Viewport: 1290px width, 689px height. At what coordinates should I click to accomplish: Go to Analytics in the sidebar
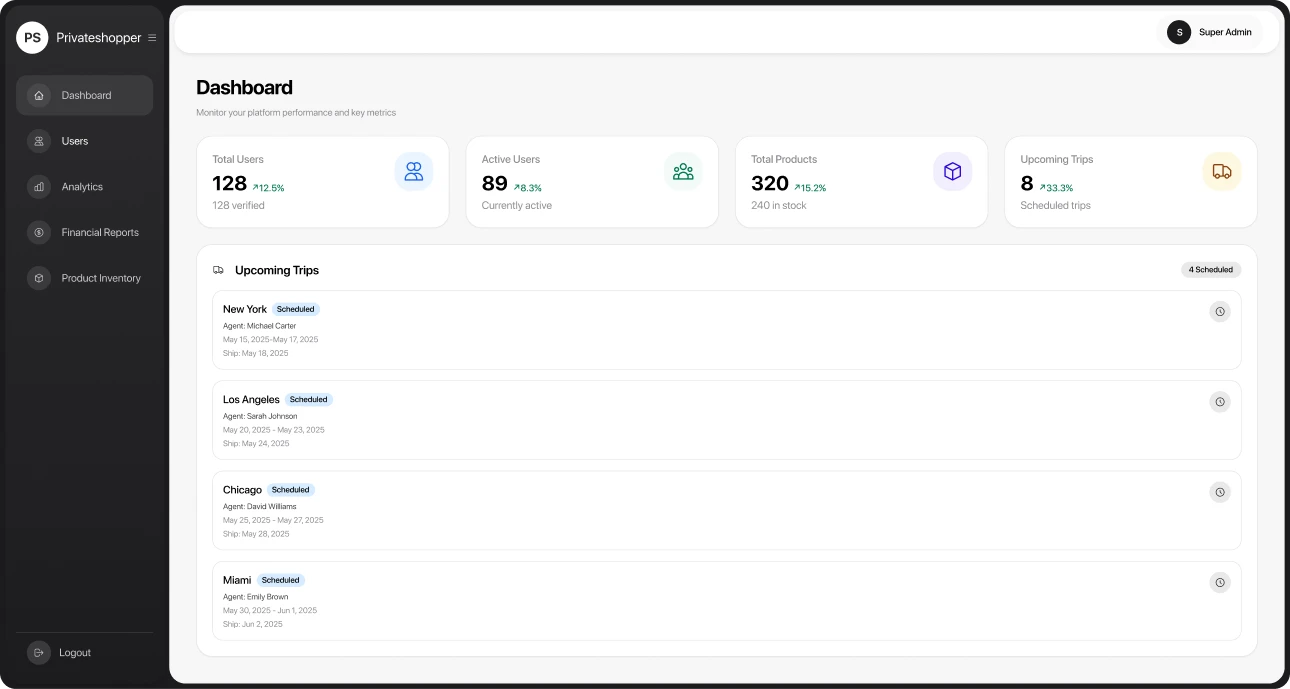pyautogui.click(x=84, y=187)
